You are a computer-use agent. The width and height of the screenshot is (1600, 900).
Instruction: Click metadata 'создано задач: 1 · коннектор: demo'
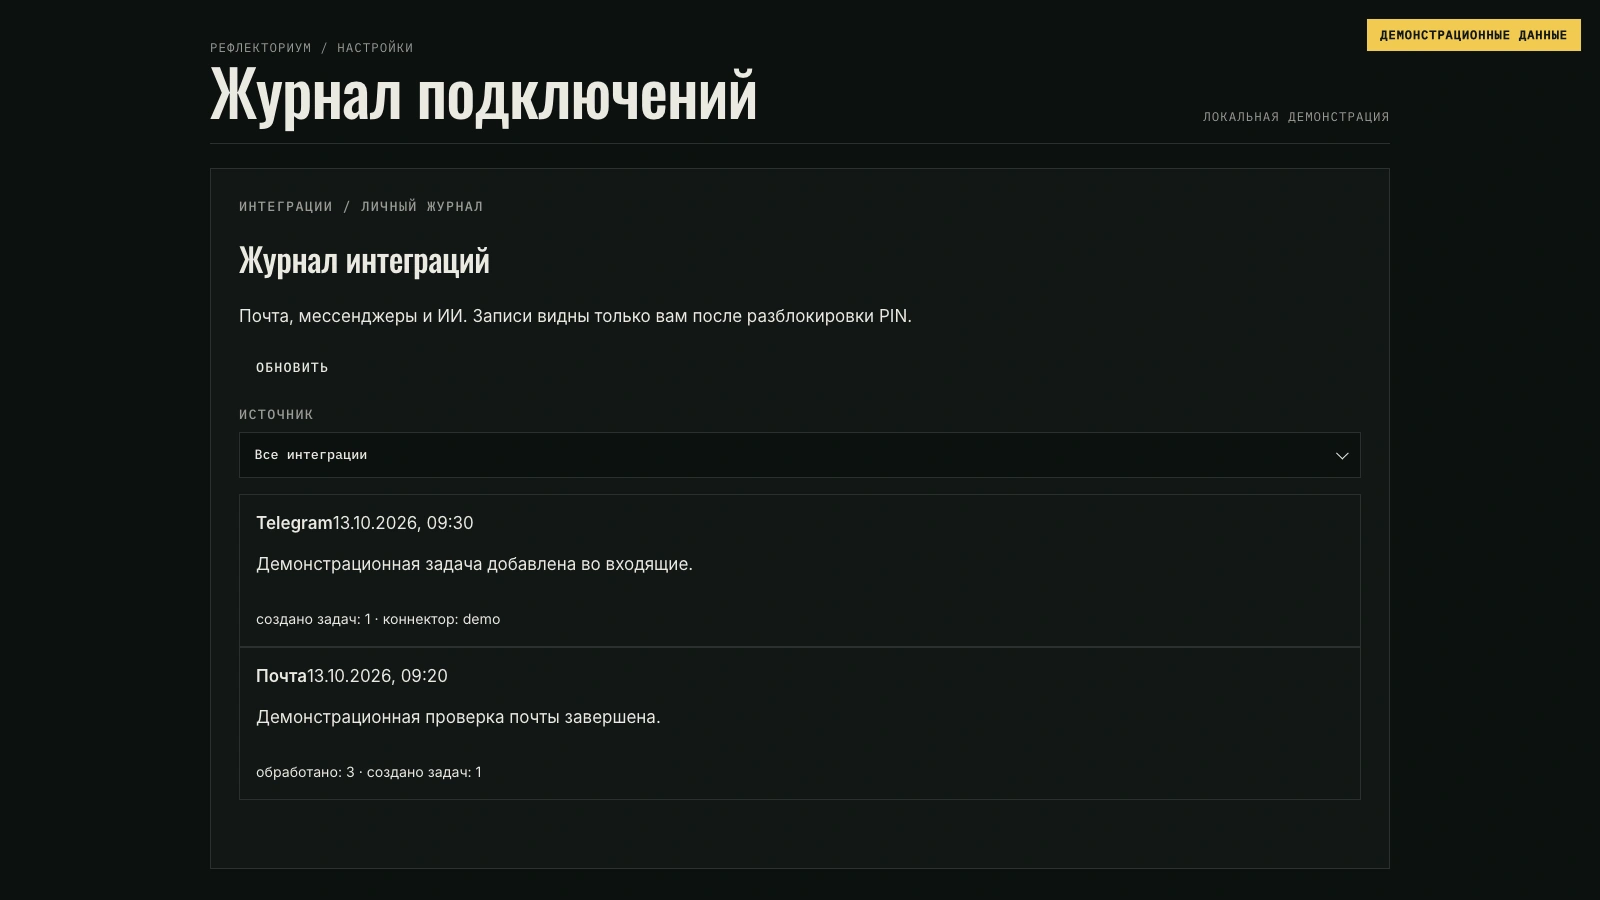point(378,619)
